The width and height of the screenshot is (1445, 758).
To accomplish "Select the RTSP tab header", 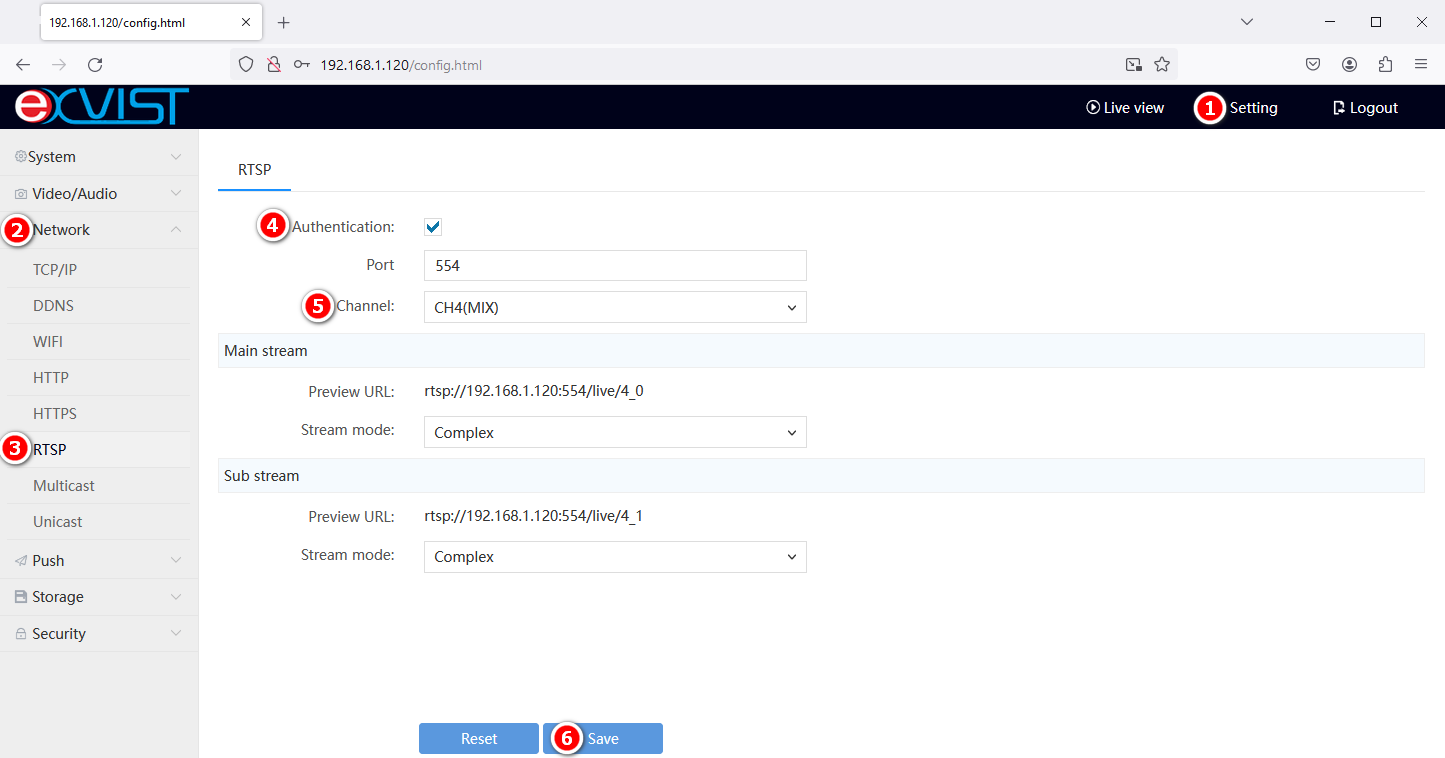I will pyautogui.click(x=254, y=170).
